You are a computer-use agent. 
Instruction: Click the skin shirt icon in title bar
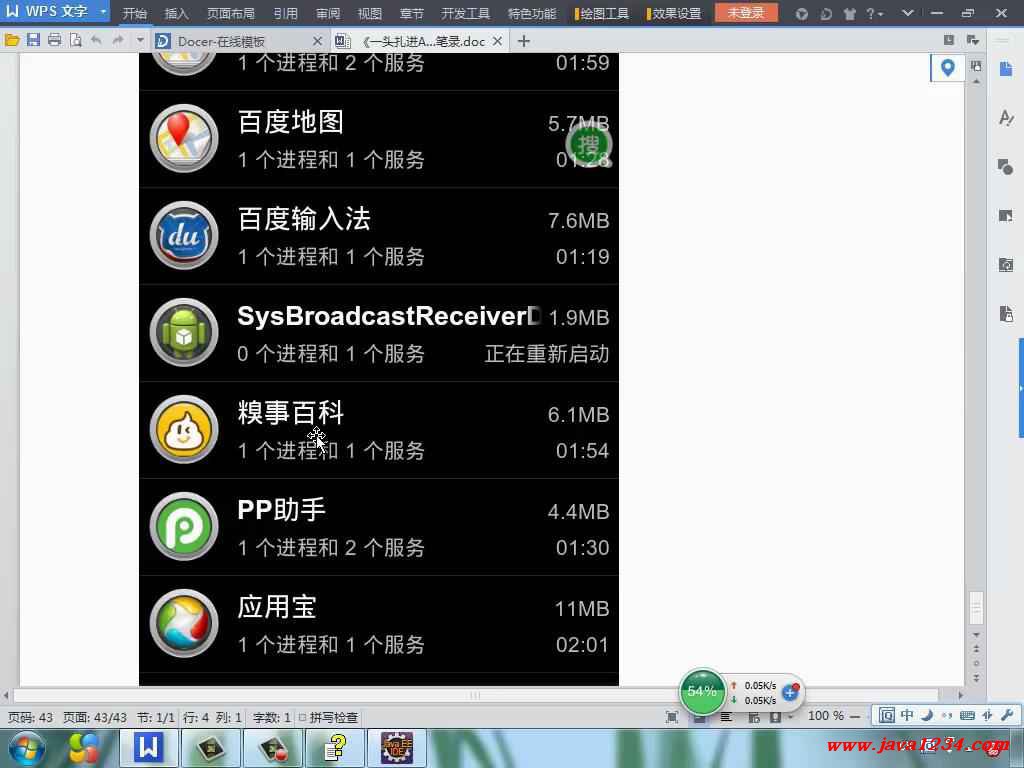(850, 13)
